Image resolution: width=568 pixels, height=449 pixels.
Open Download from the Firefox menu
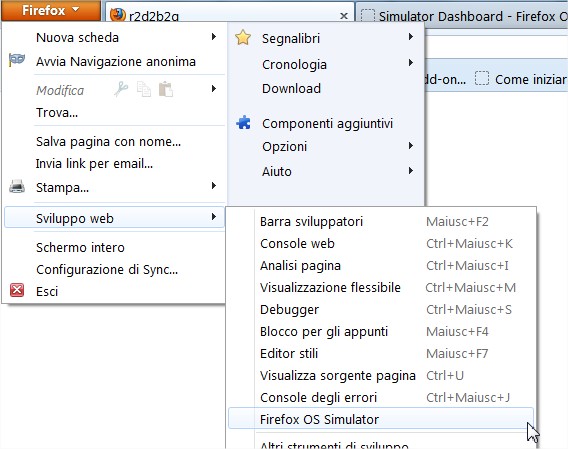291,88
